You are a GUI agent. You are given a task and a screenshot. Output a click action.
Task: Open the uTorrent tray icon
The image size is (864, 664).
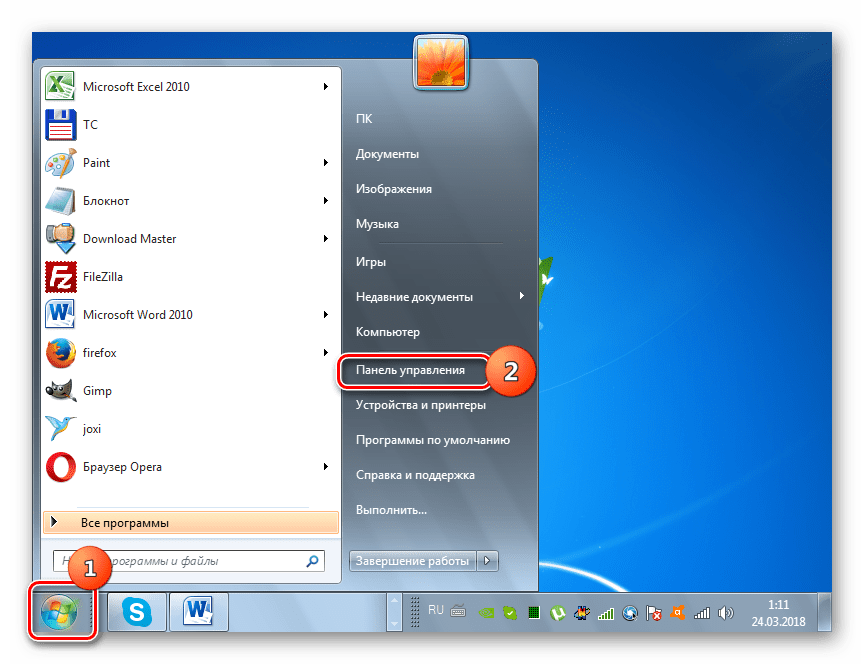click(558, 613)
